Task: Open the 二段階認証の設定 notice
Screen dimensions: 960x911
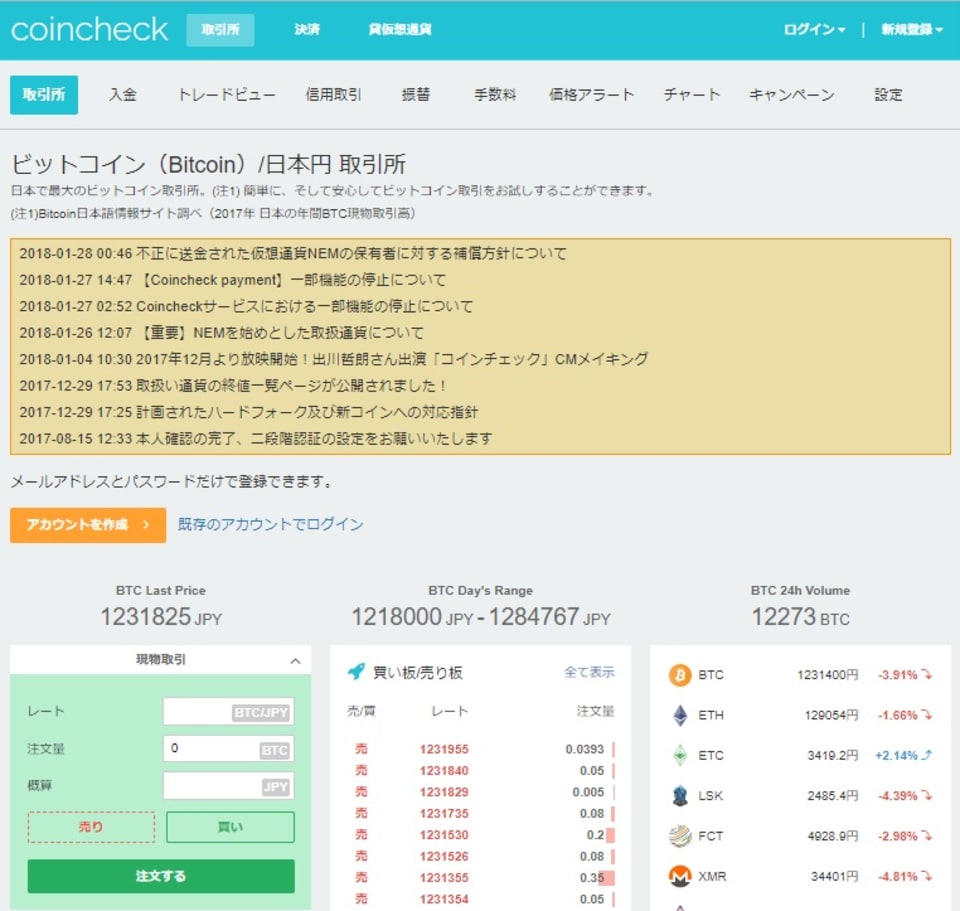Action: click(255, 438)
